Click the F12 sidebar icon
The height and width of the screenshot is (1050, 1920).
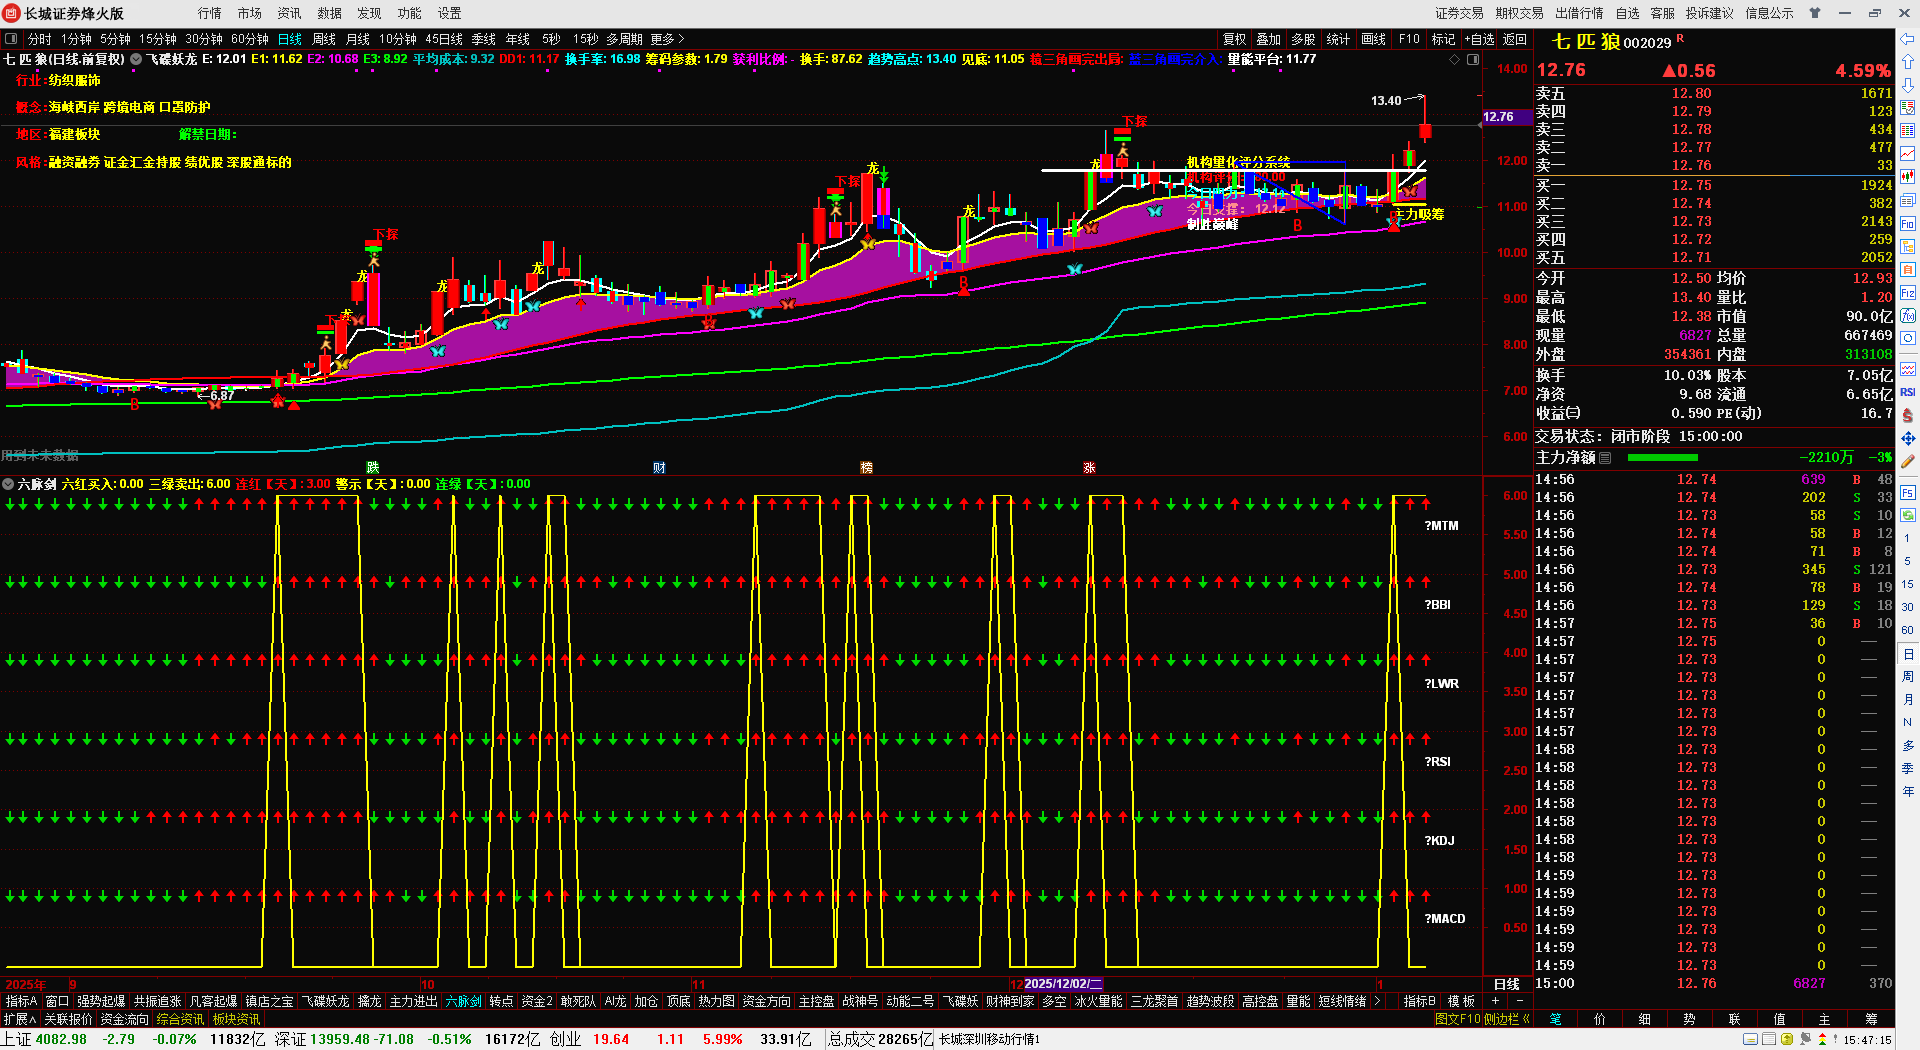pos(1908,293)
